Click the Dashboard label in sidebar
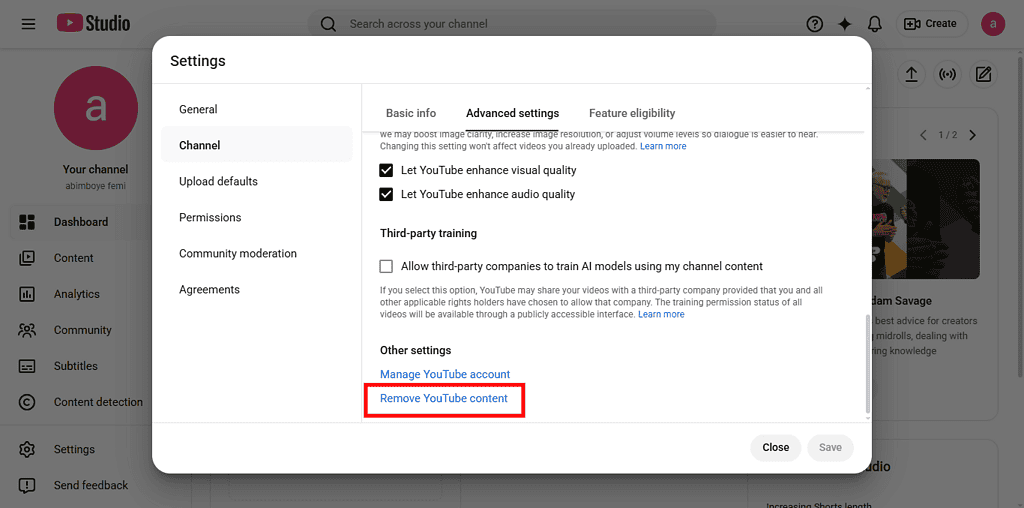Image resolution: width=1024 pixels, height=508 pixels. point(81,222)
